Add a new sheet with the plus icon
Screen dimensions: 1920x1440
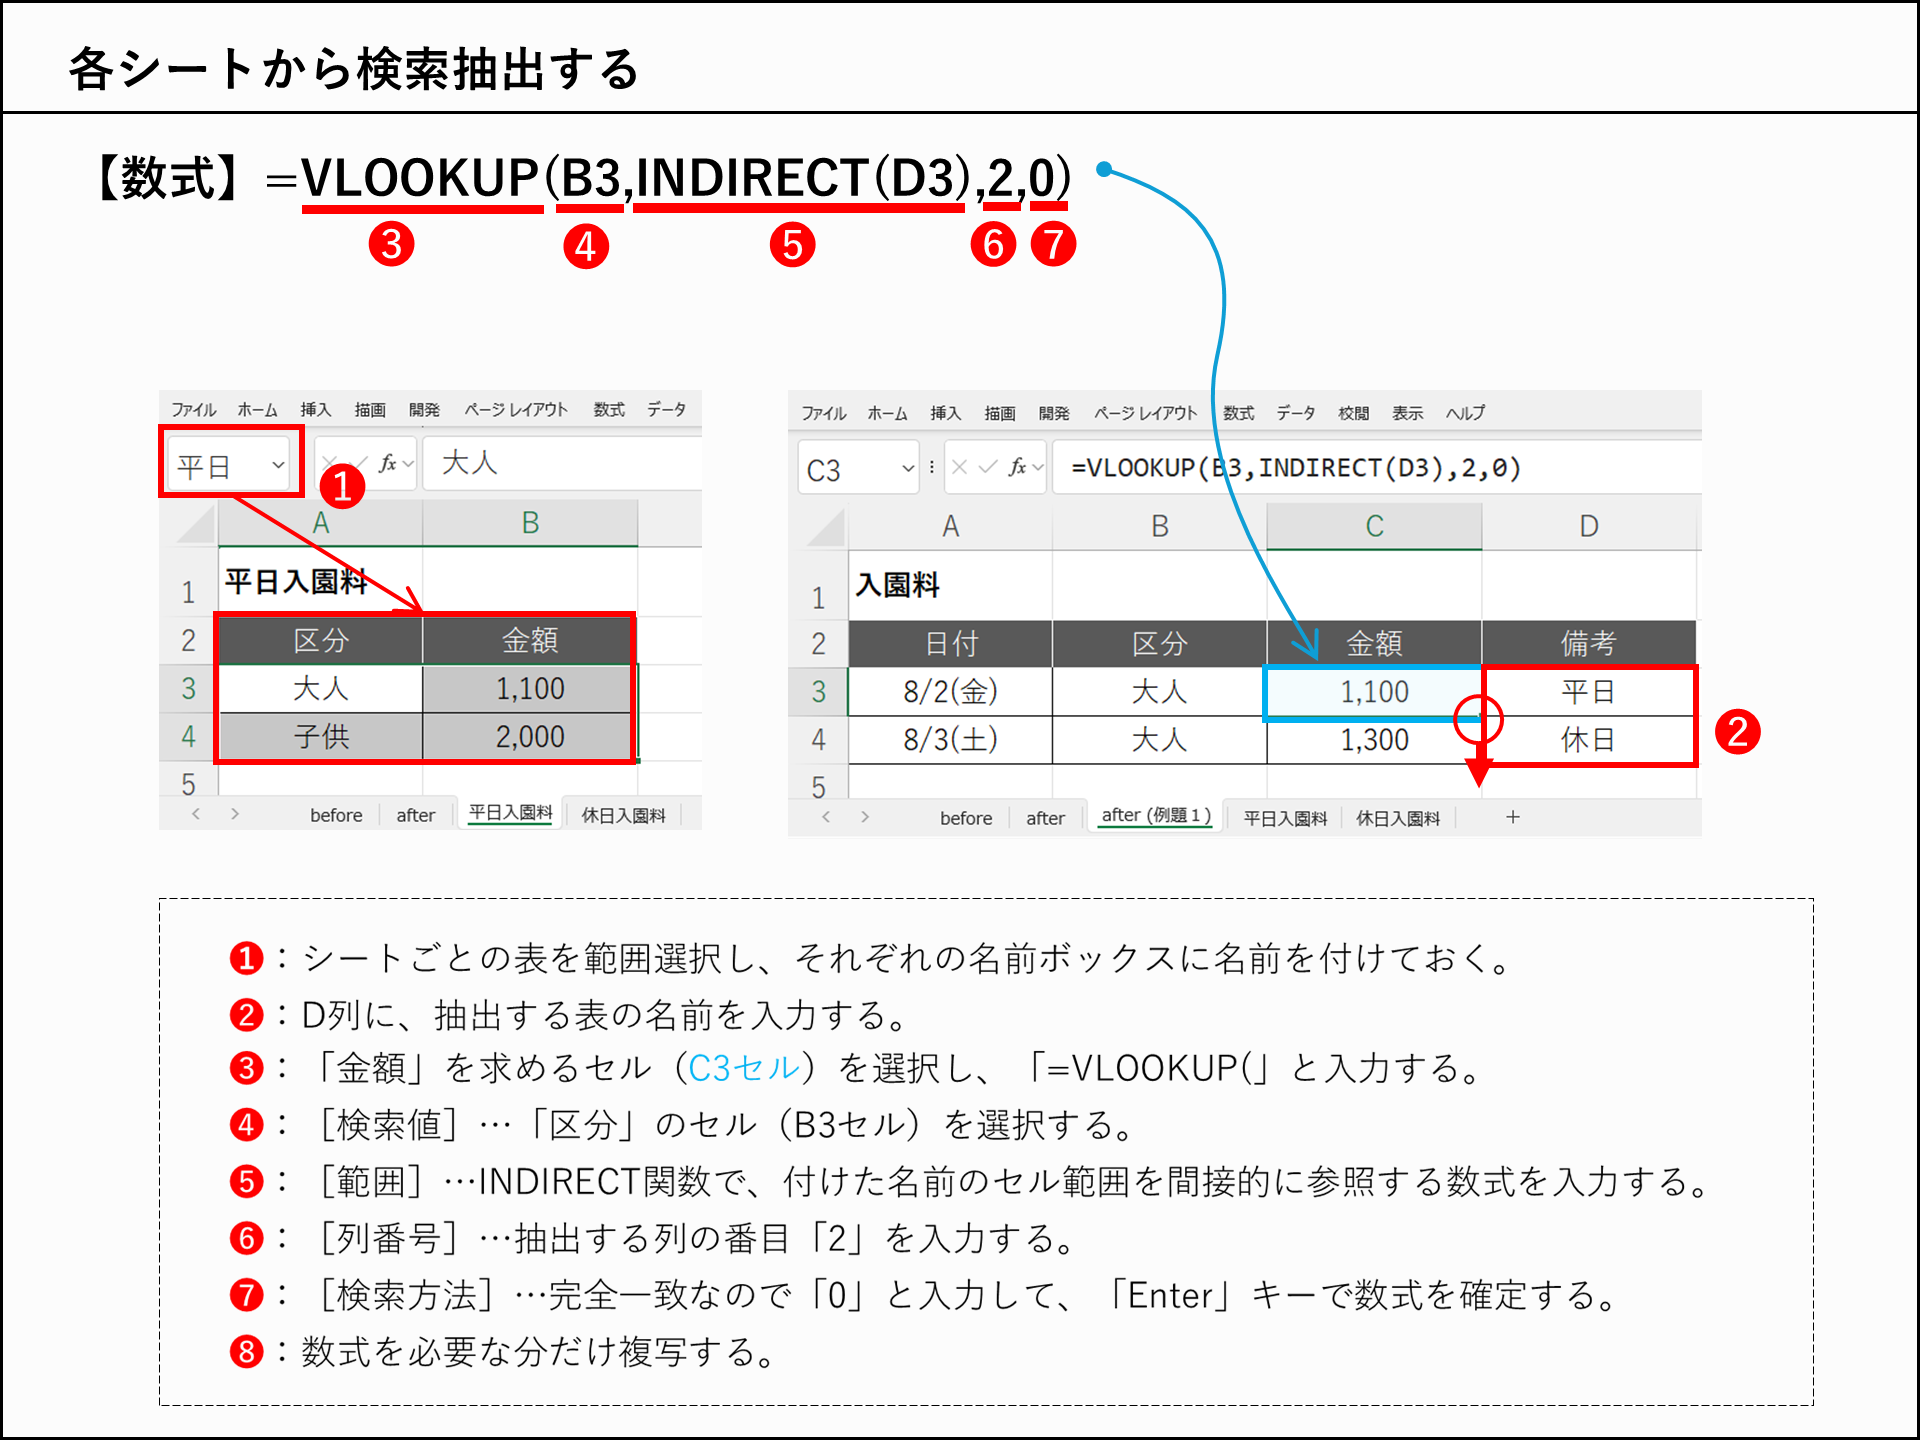point(1513,817)
